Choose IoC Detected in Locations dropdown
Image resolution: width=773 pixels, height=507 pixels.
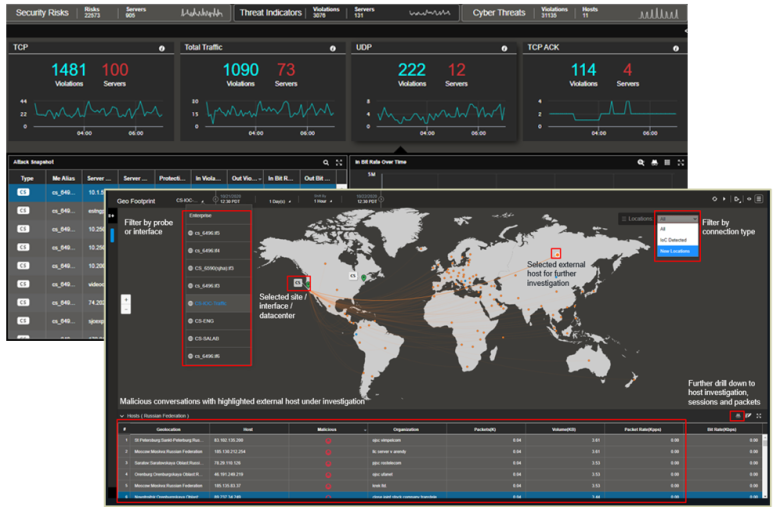point(678,240)
